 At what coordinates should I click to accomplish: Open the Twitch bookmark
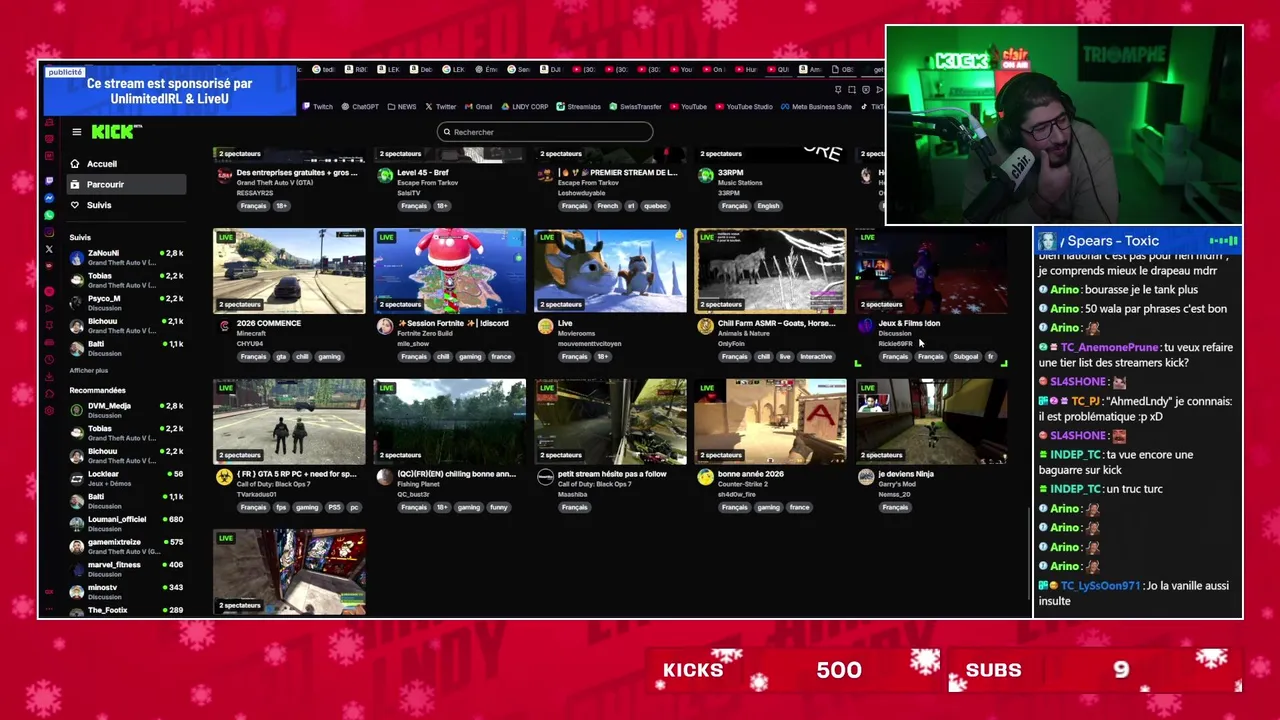tap(317, 107)
